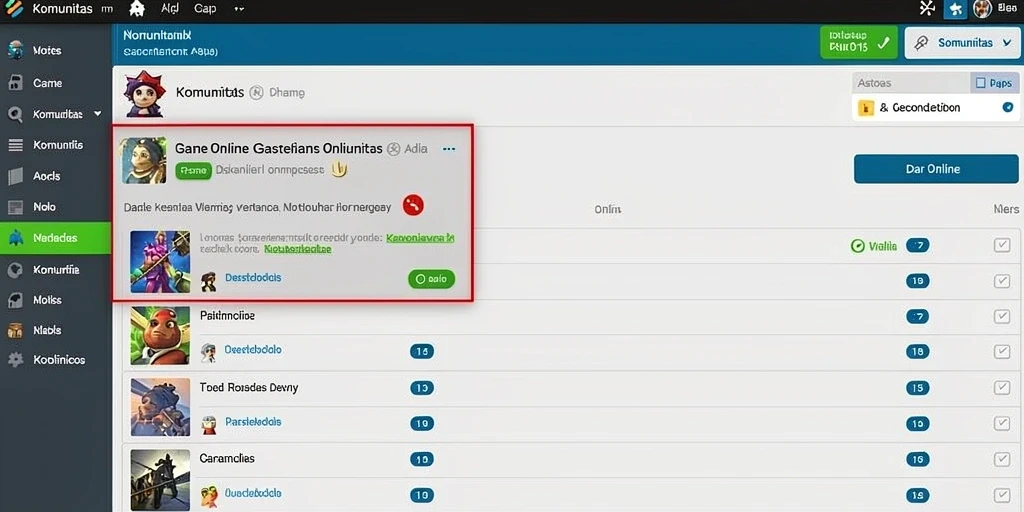Click the search icon beside Komunitas in sidebar

point(15,114)
